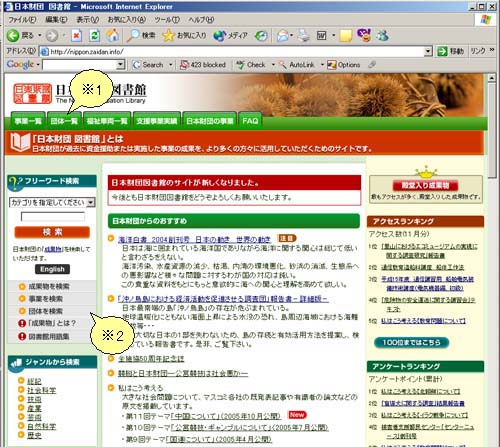Open Favorites star icon in toolbar
The height and width of the screenshot is (447, 500).
168,35
